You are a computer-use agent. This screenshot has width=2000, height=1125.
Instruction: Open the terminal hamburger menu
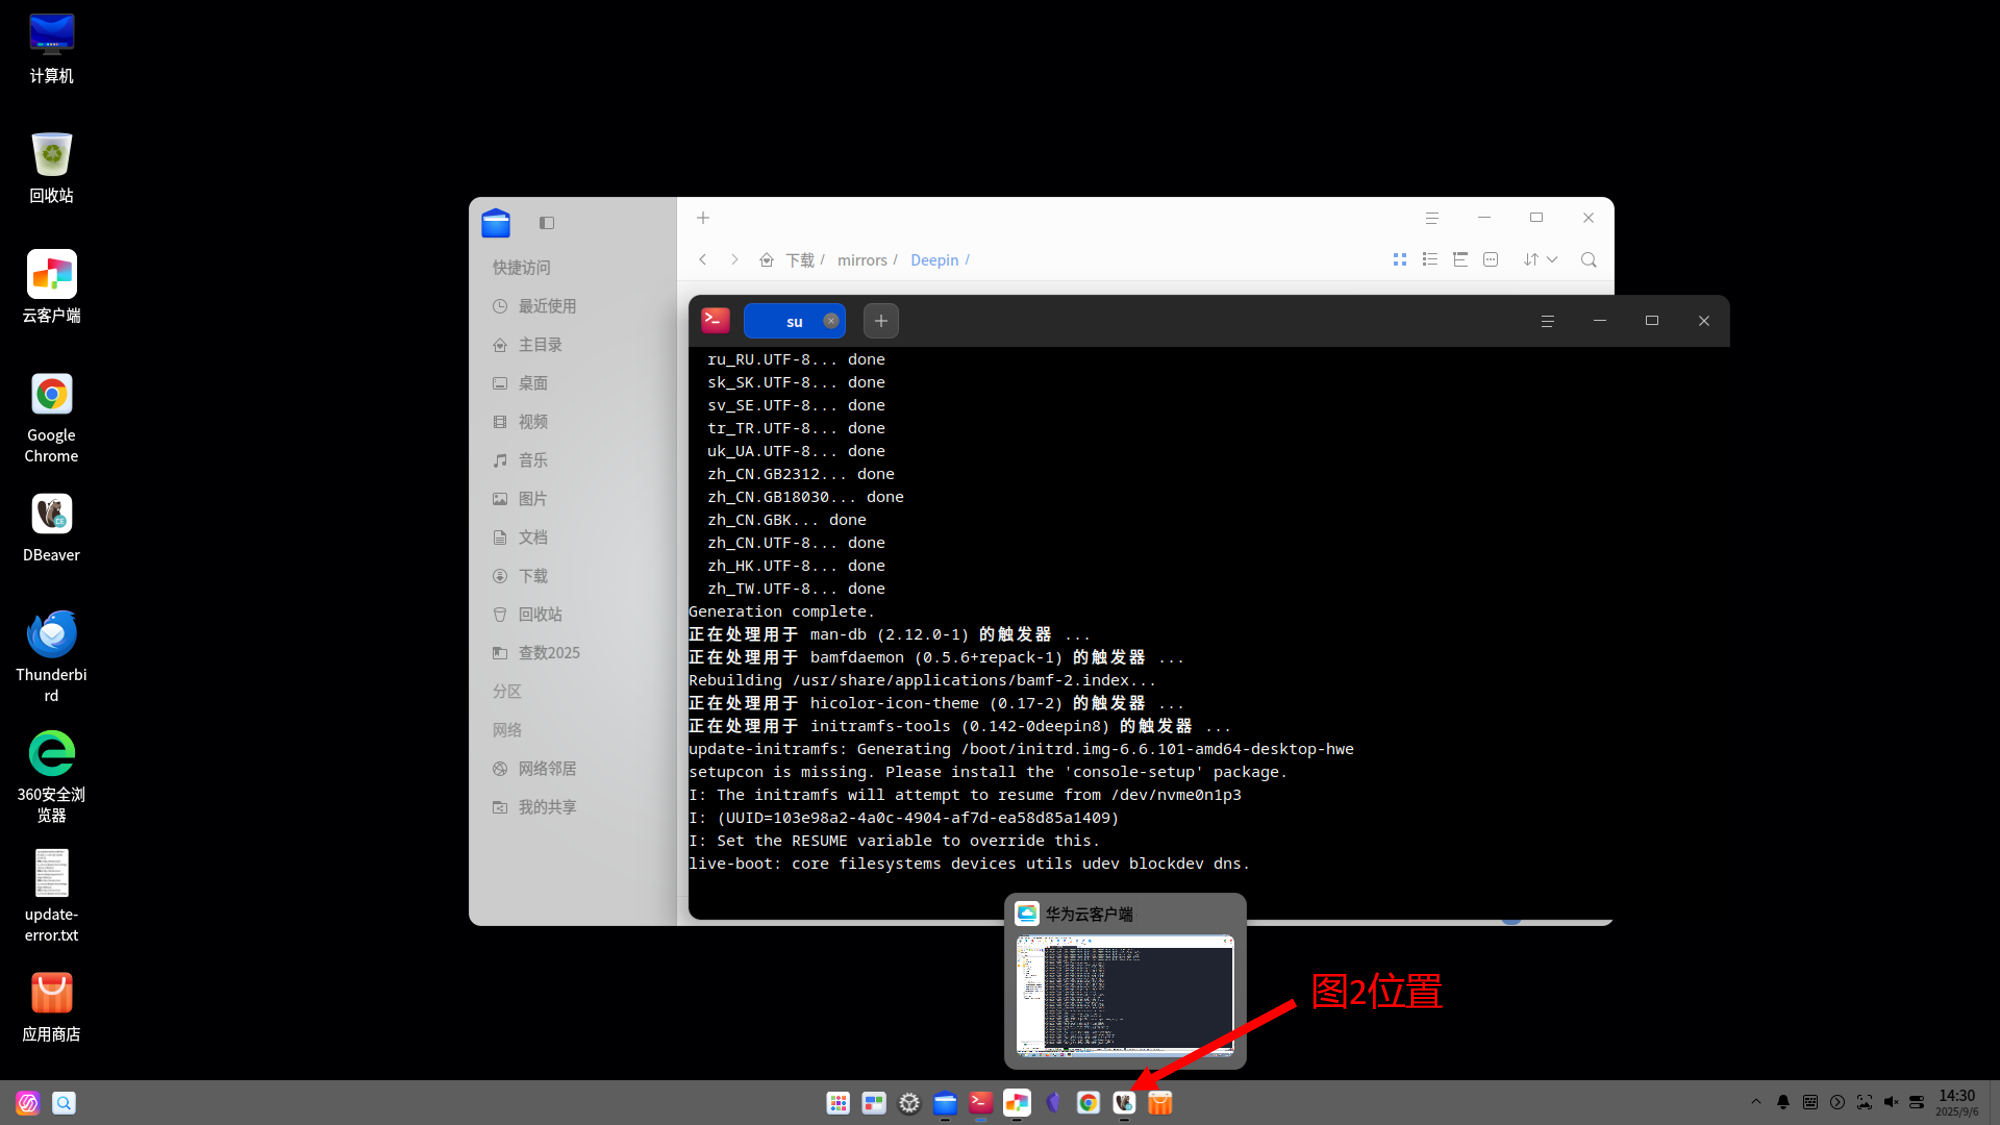coord(1547,321)
